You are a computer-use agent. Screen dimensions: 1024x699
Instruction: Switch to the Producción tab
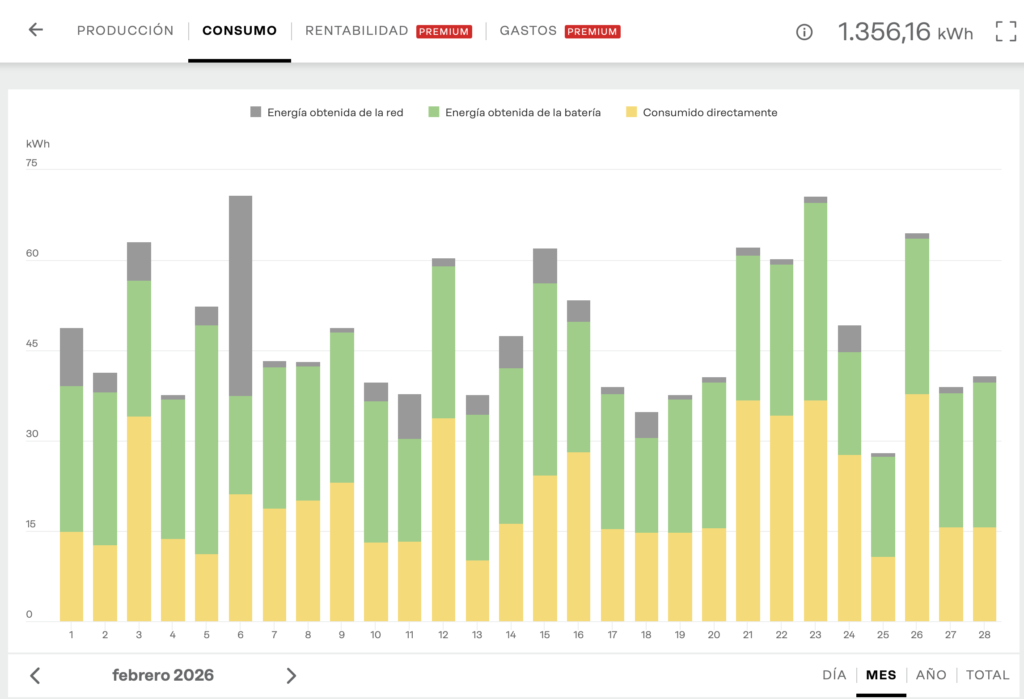125,31
